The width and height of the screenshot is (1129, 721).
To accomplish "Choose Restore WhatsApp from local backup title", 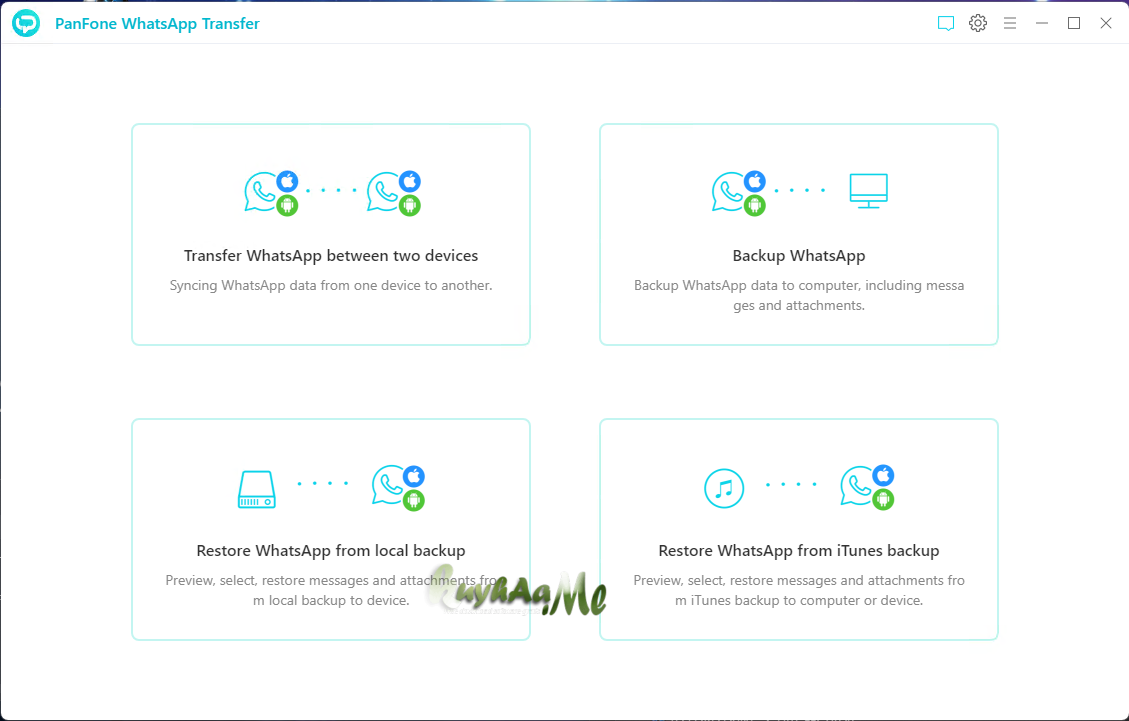I will [331, 550].
